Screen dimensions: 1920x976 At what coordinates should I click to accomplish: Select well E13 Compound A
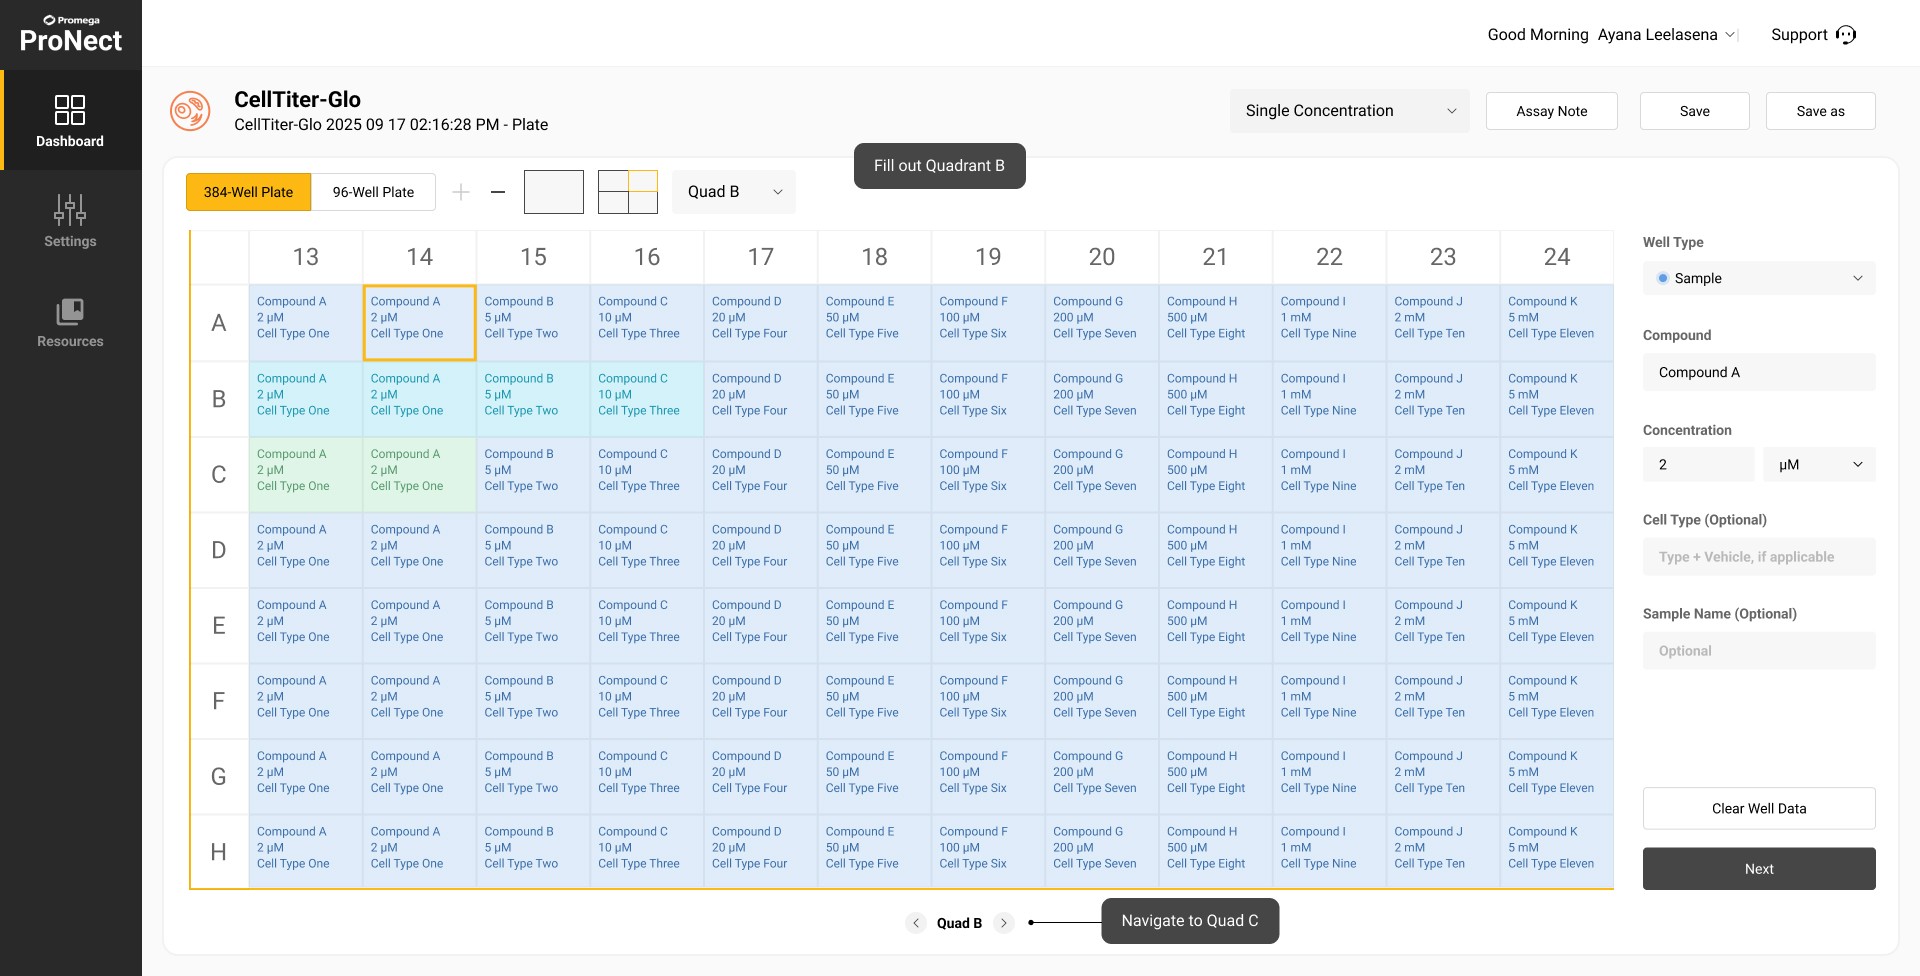pyautogui.click(x=306, y=625)
